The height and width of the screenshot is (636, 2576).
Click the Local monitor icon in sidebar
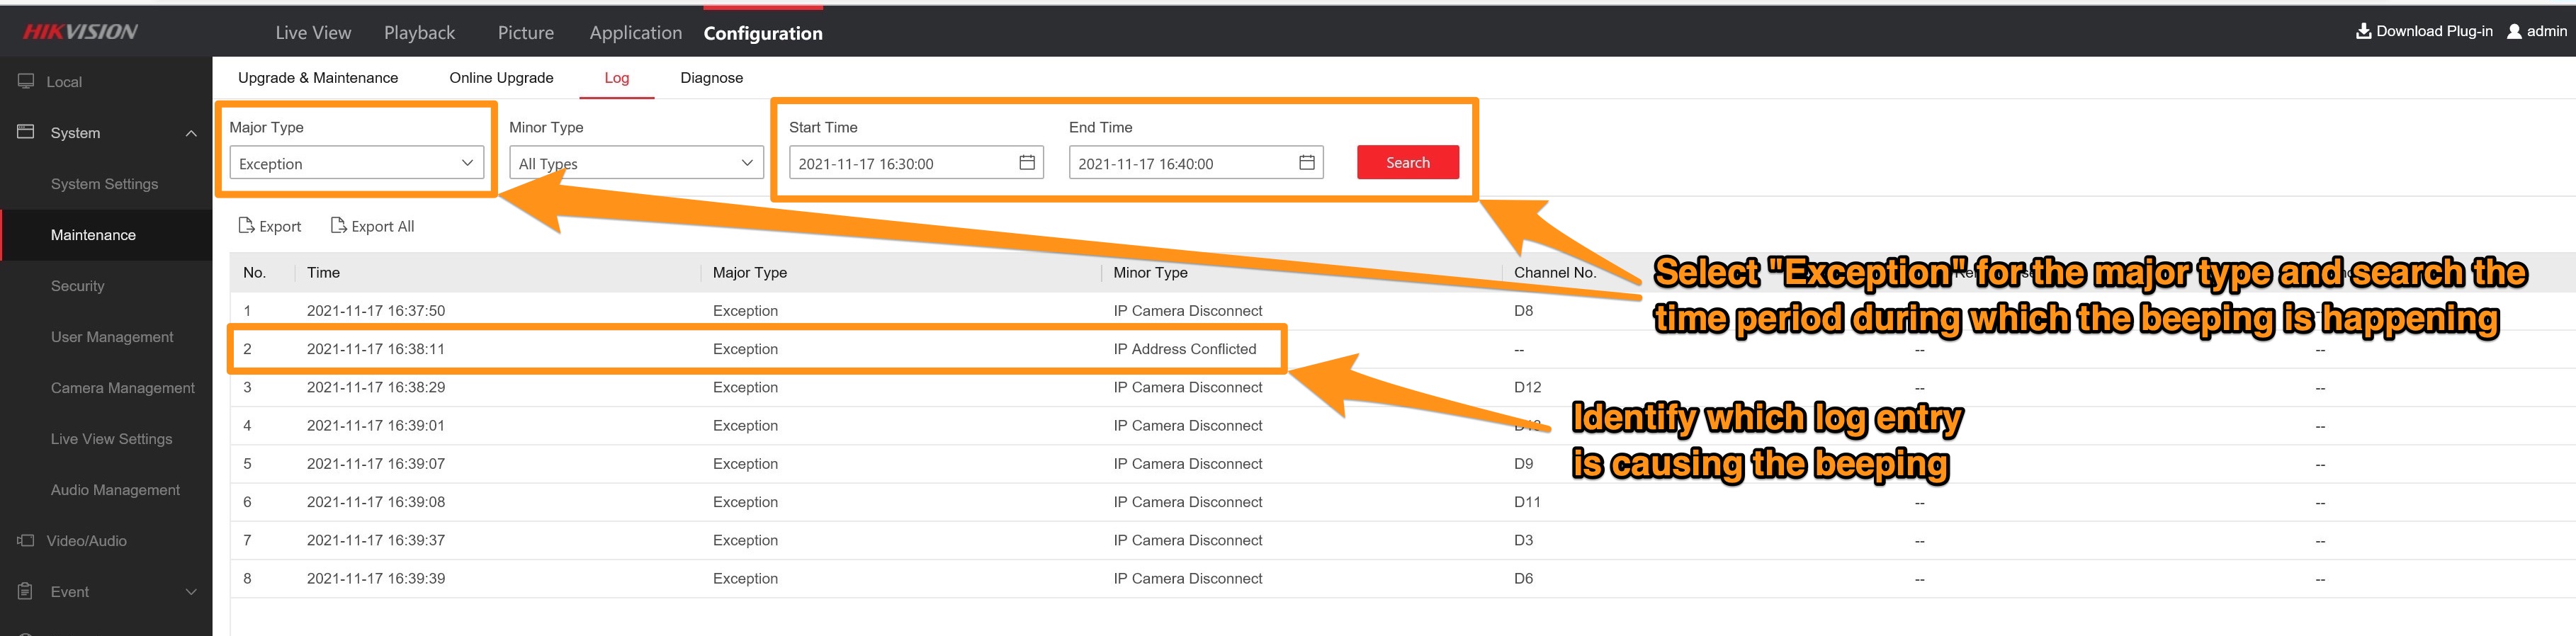pos(26,82)
